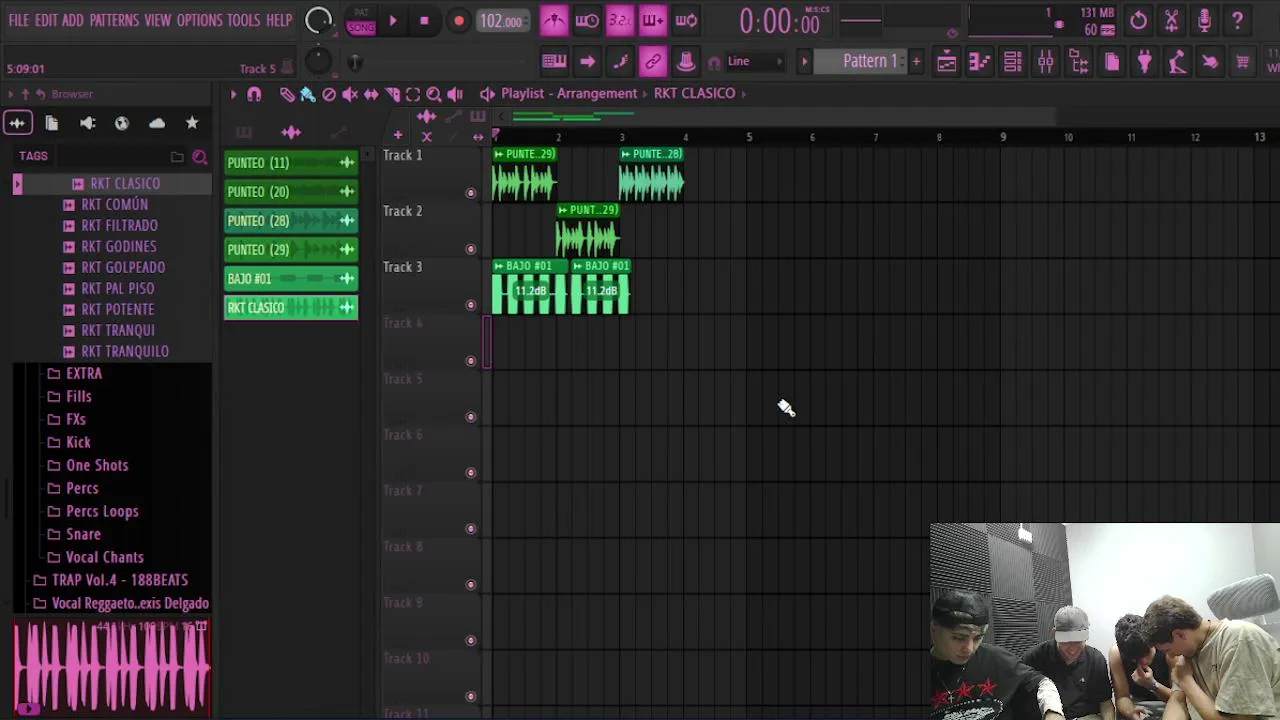The width and height of the screenshot is (1280, 720).
Task: Add a new pattern with plus button
Action: coord(916,61)
